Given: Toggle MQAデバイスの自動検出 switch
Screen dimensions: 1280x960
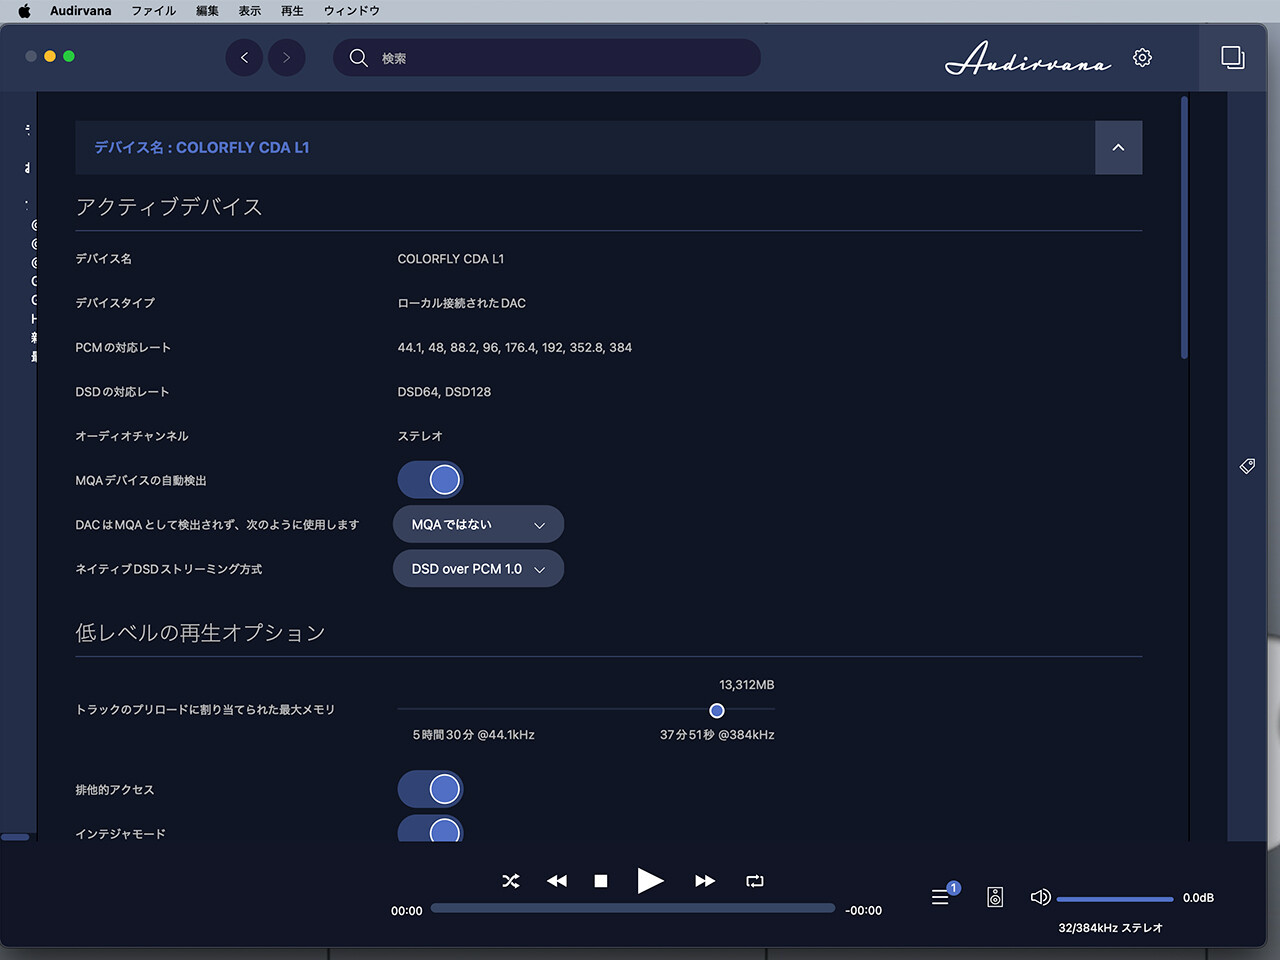Looking at the screenshot, I should pyautogui.click(x=431, y=480).
